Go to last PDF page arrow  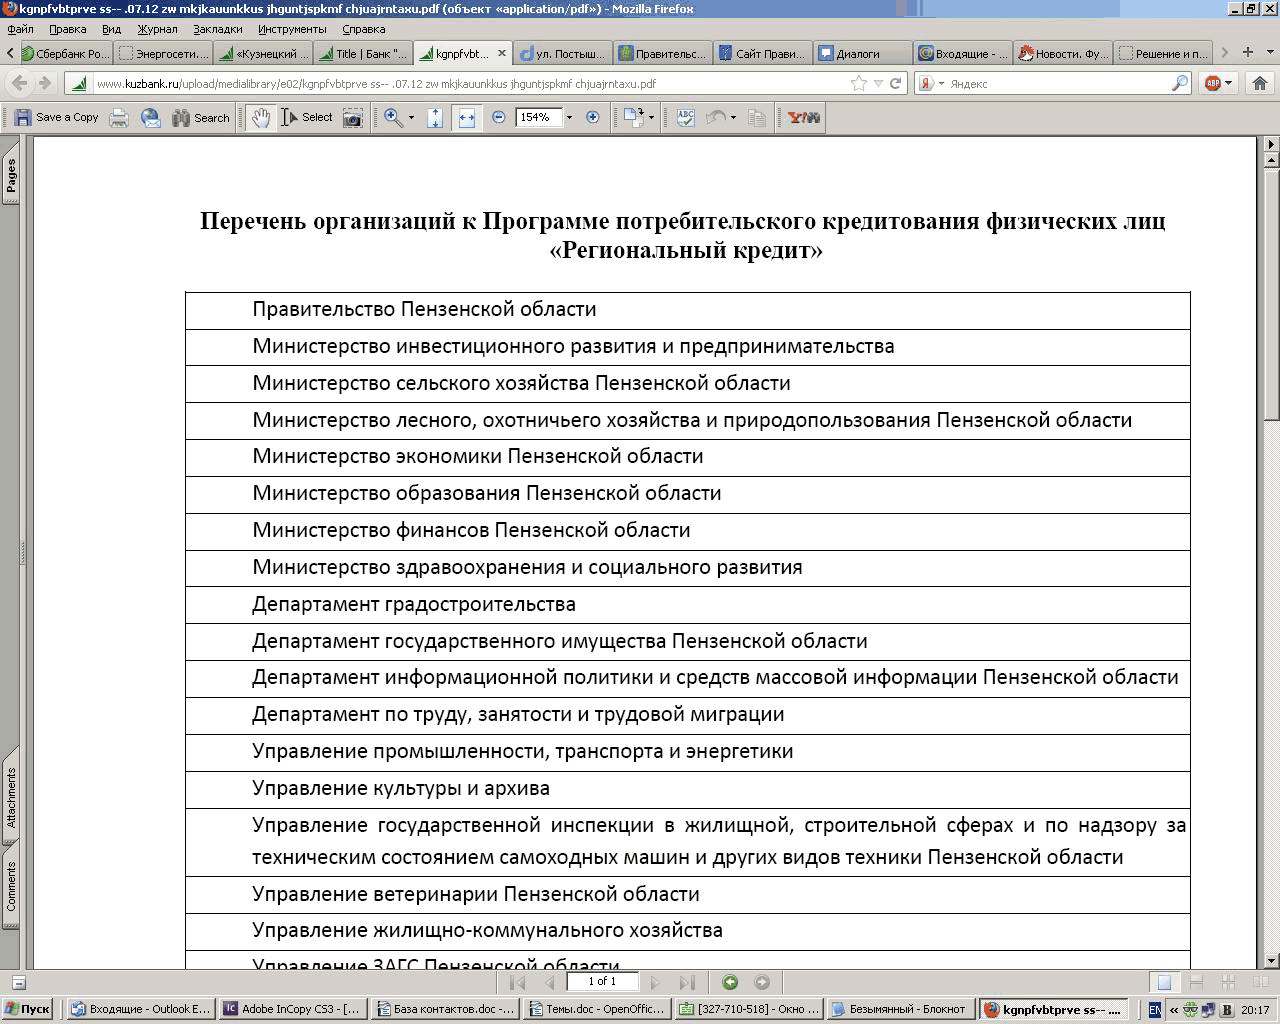(687, 982)
